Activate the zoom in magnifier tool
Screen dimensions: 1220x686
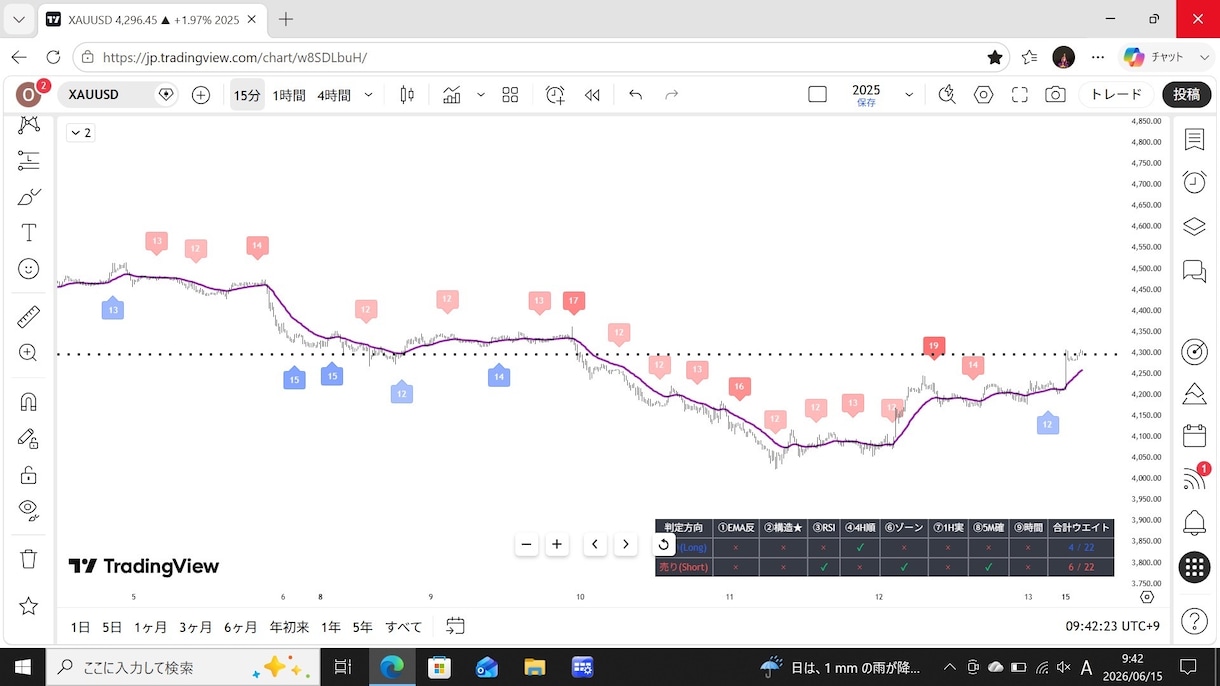pos(29,353)
